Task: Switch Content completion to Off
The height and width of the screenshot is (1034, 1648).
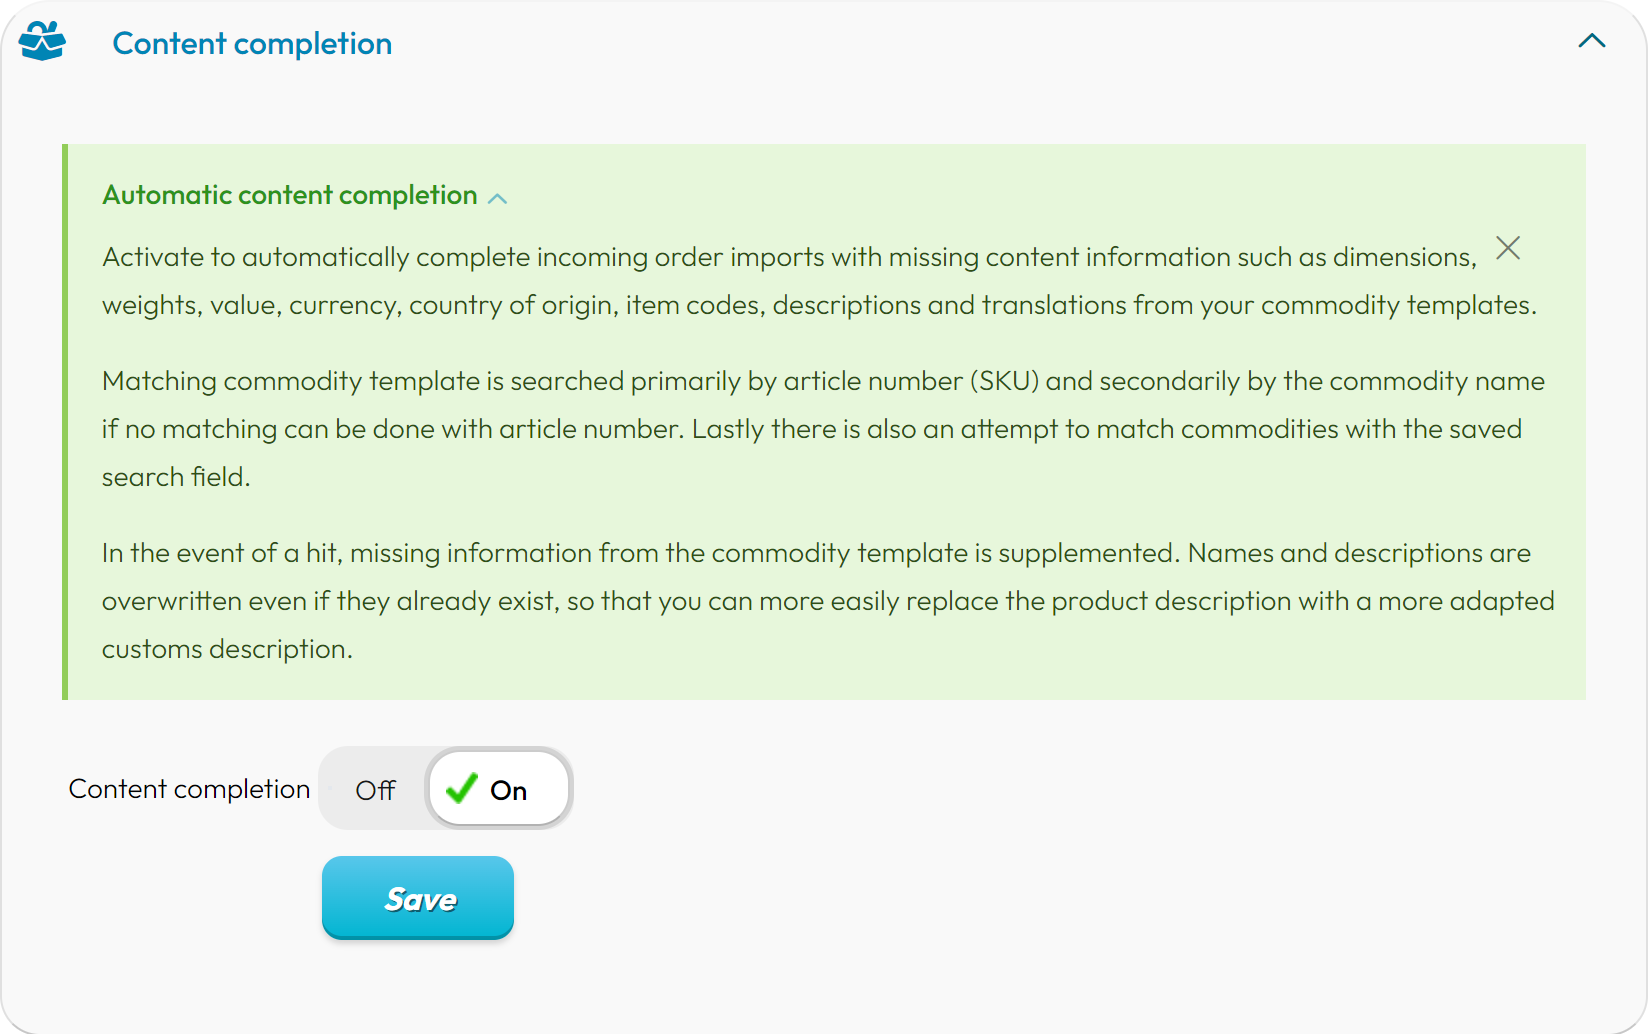Action: coord(375,789)
